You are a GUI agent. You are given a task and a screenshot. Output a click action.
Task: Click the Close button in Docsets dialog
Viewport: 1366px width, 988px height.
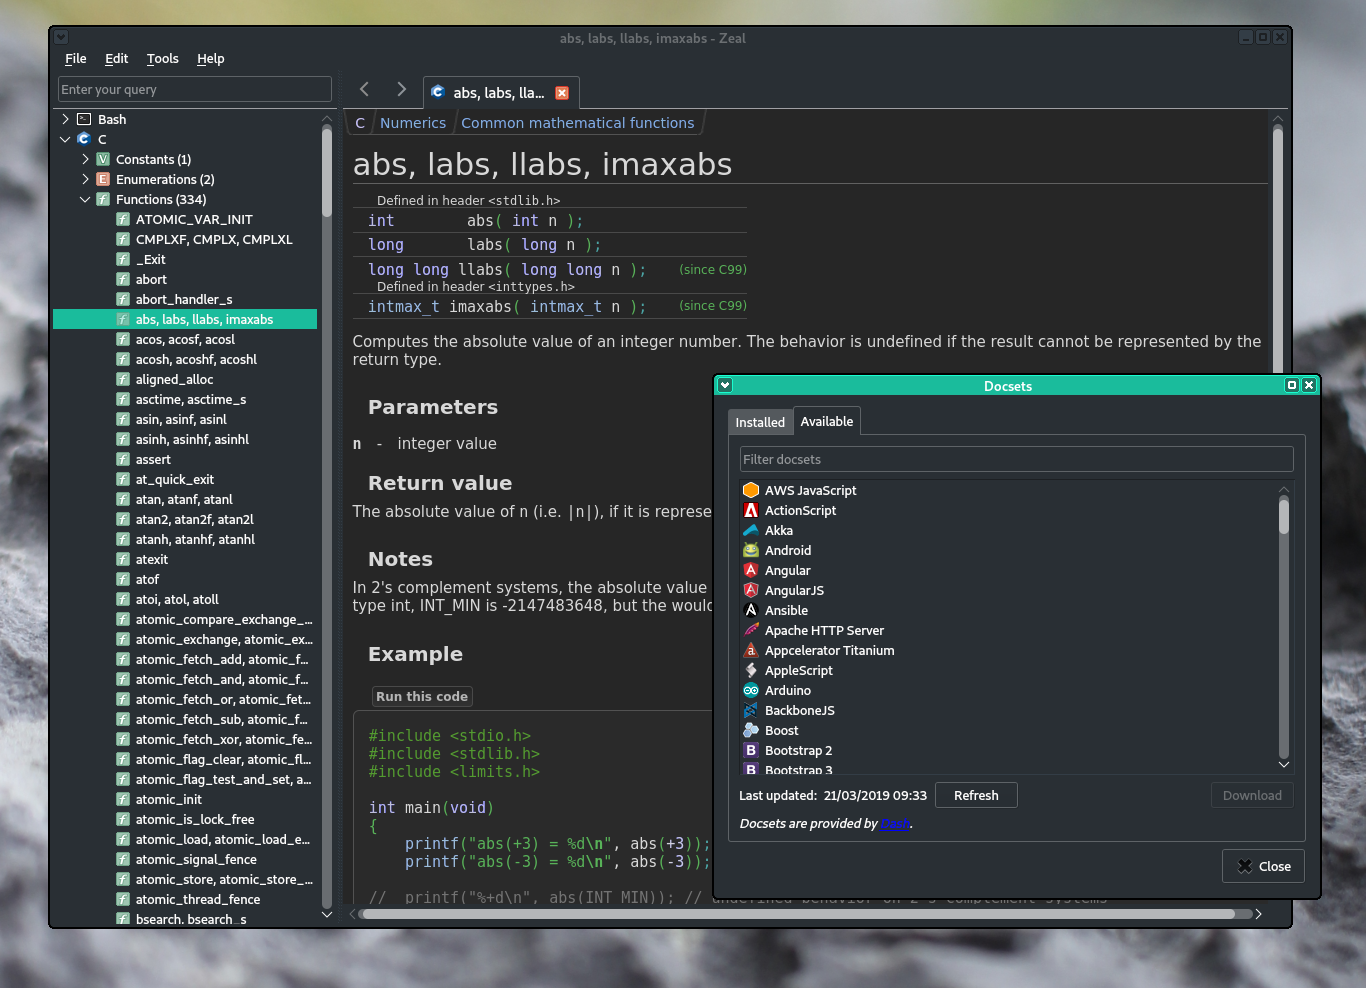[x=1263, y=866]
